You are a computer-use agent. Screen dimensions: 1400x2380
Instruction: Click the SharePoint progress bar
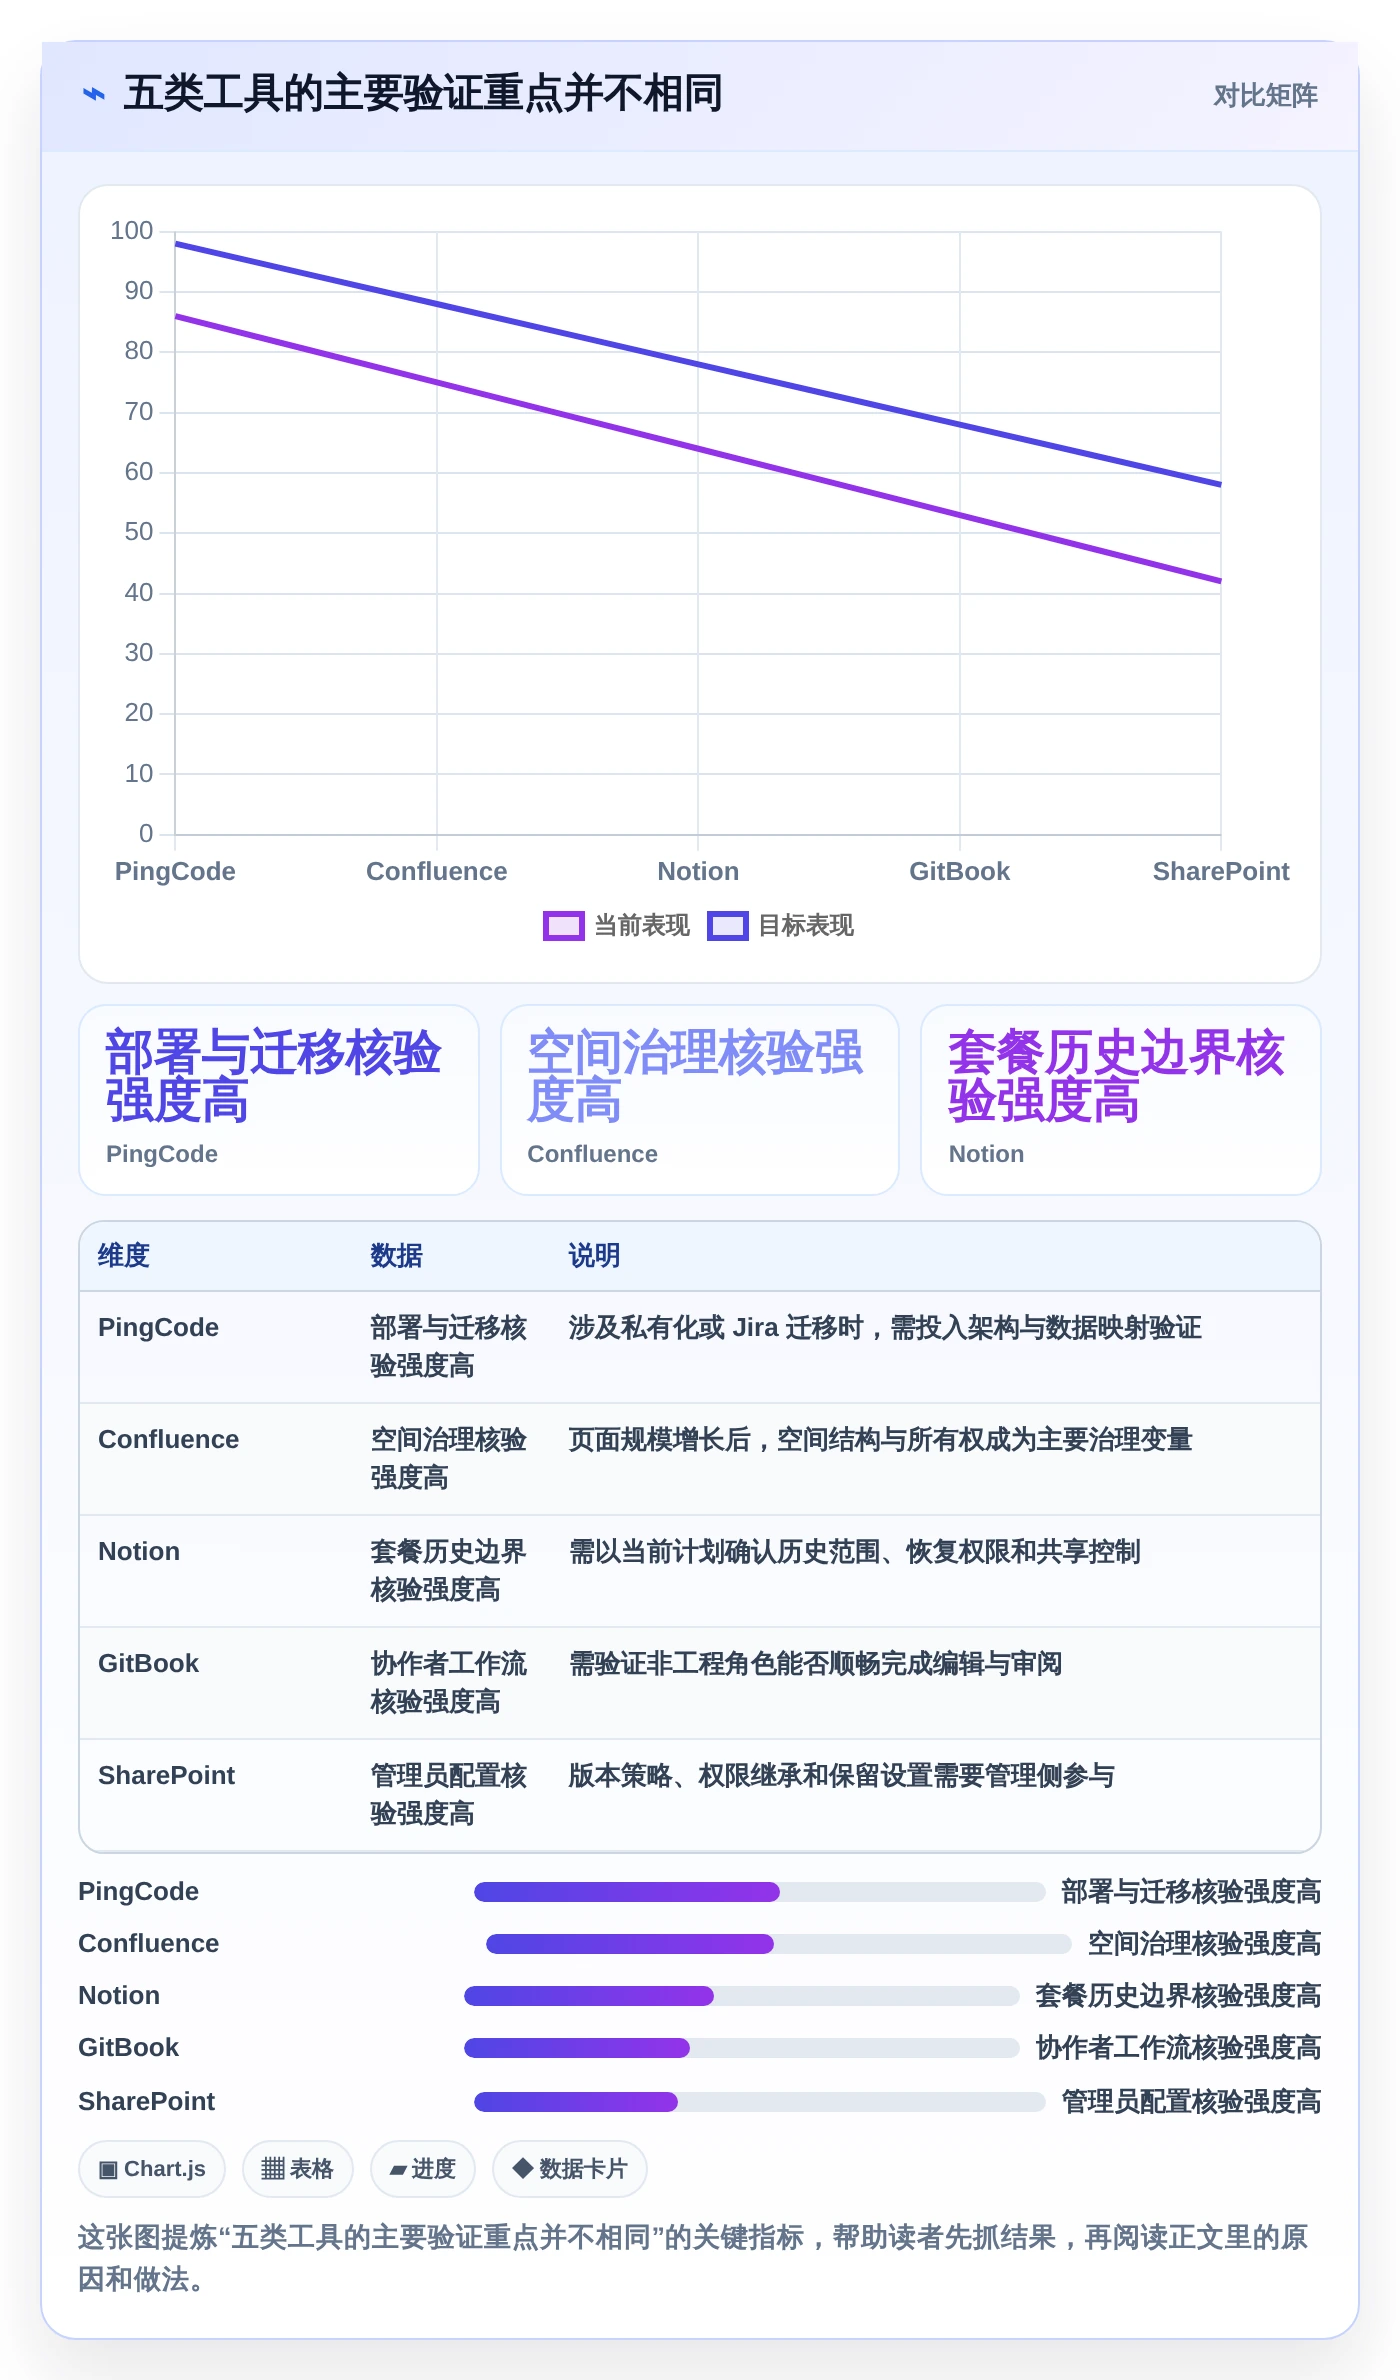pos(760,2102)
